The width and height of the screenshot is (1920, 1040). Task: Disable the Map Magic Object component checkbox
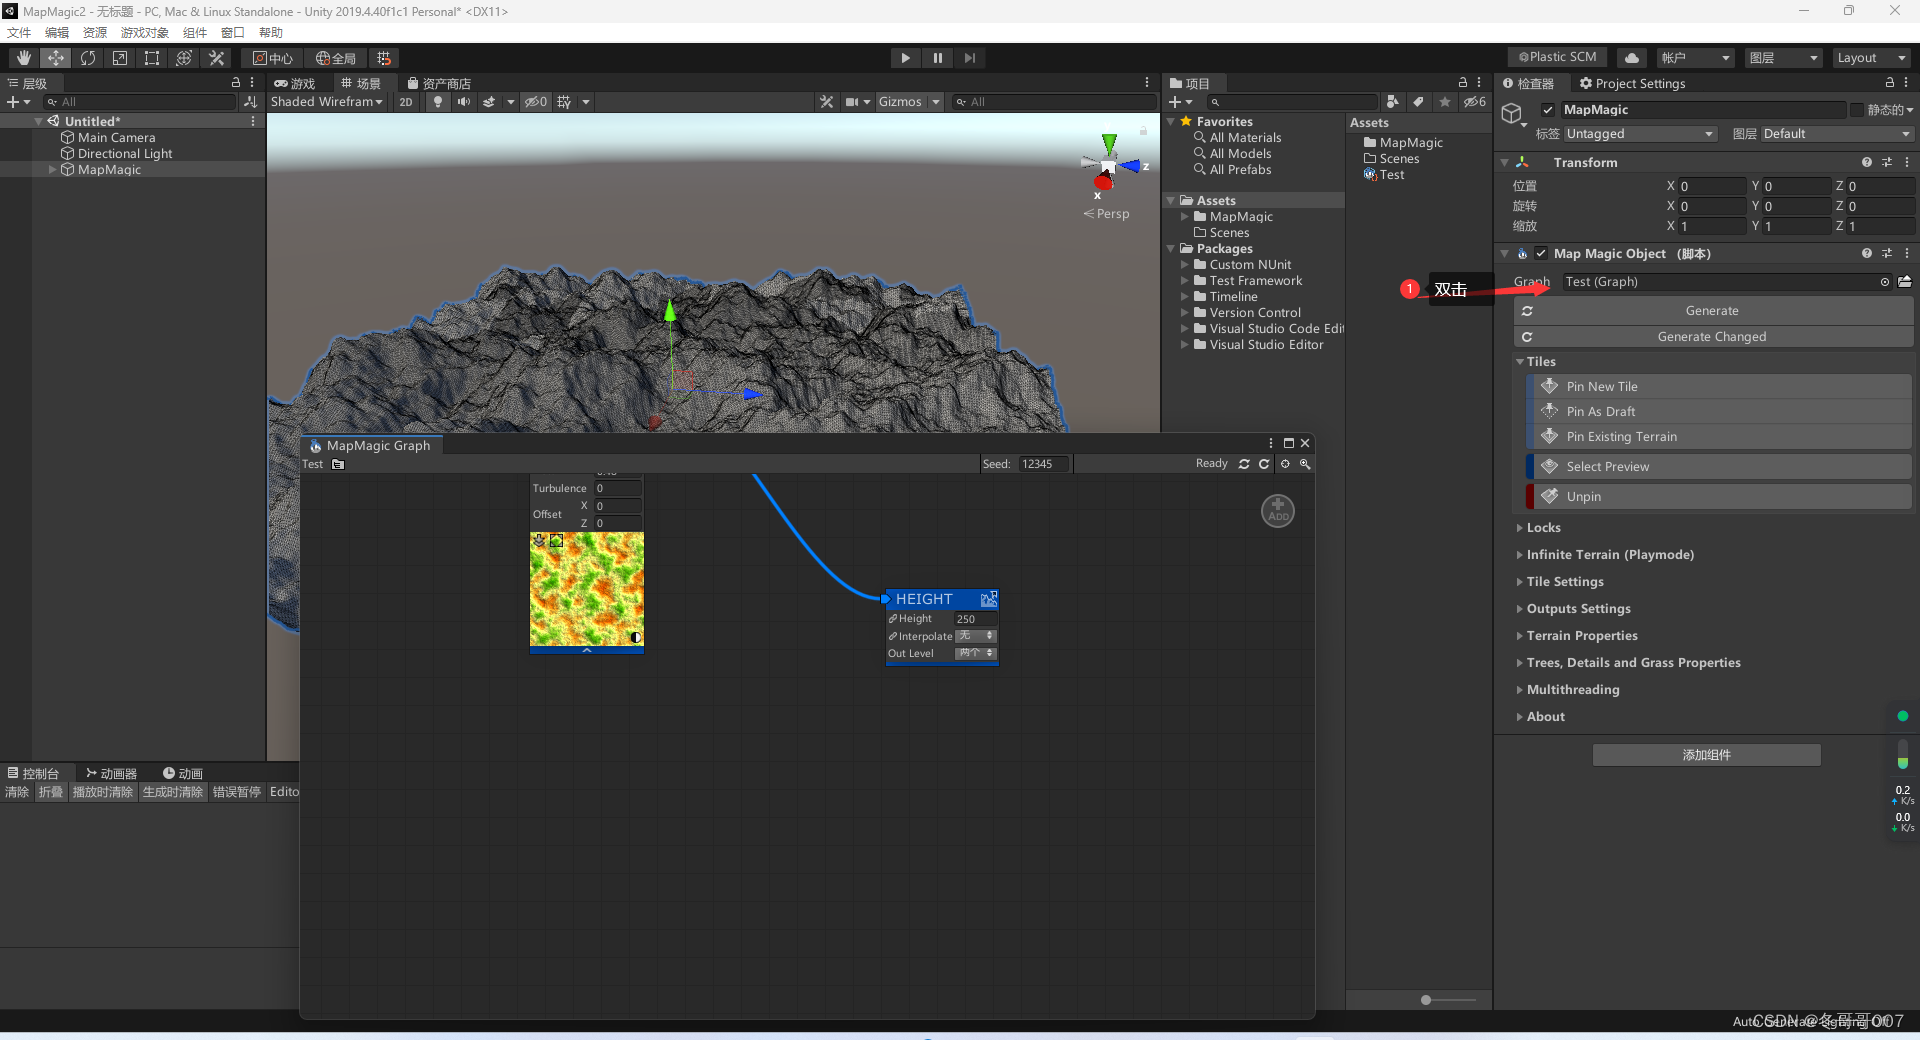tap(1540, 253)
